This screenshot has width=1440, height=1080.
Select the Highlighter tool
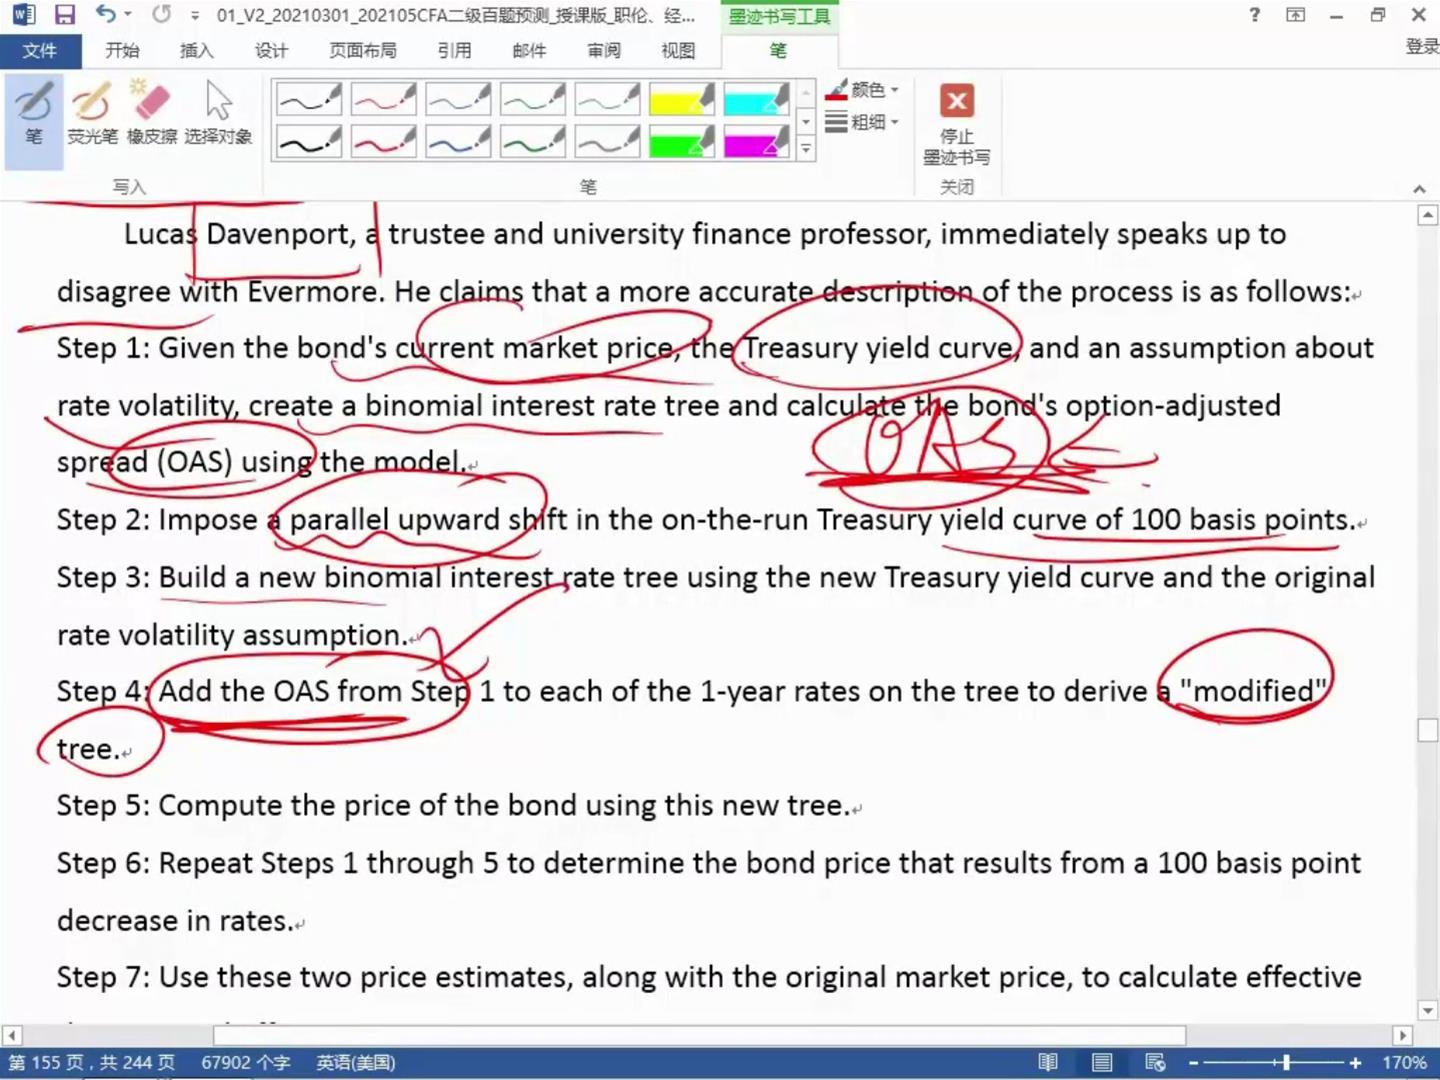click(x=92, y=114)
